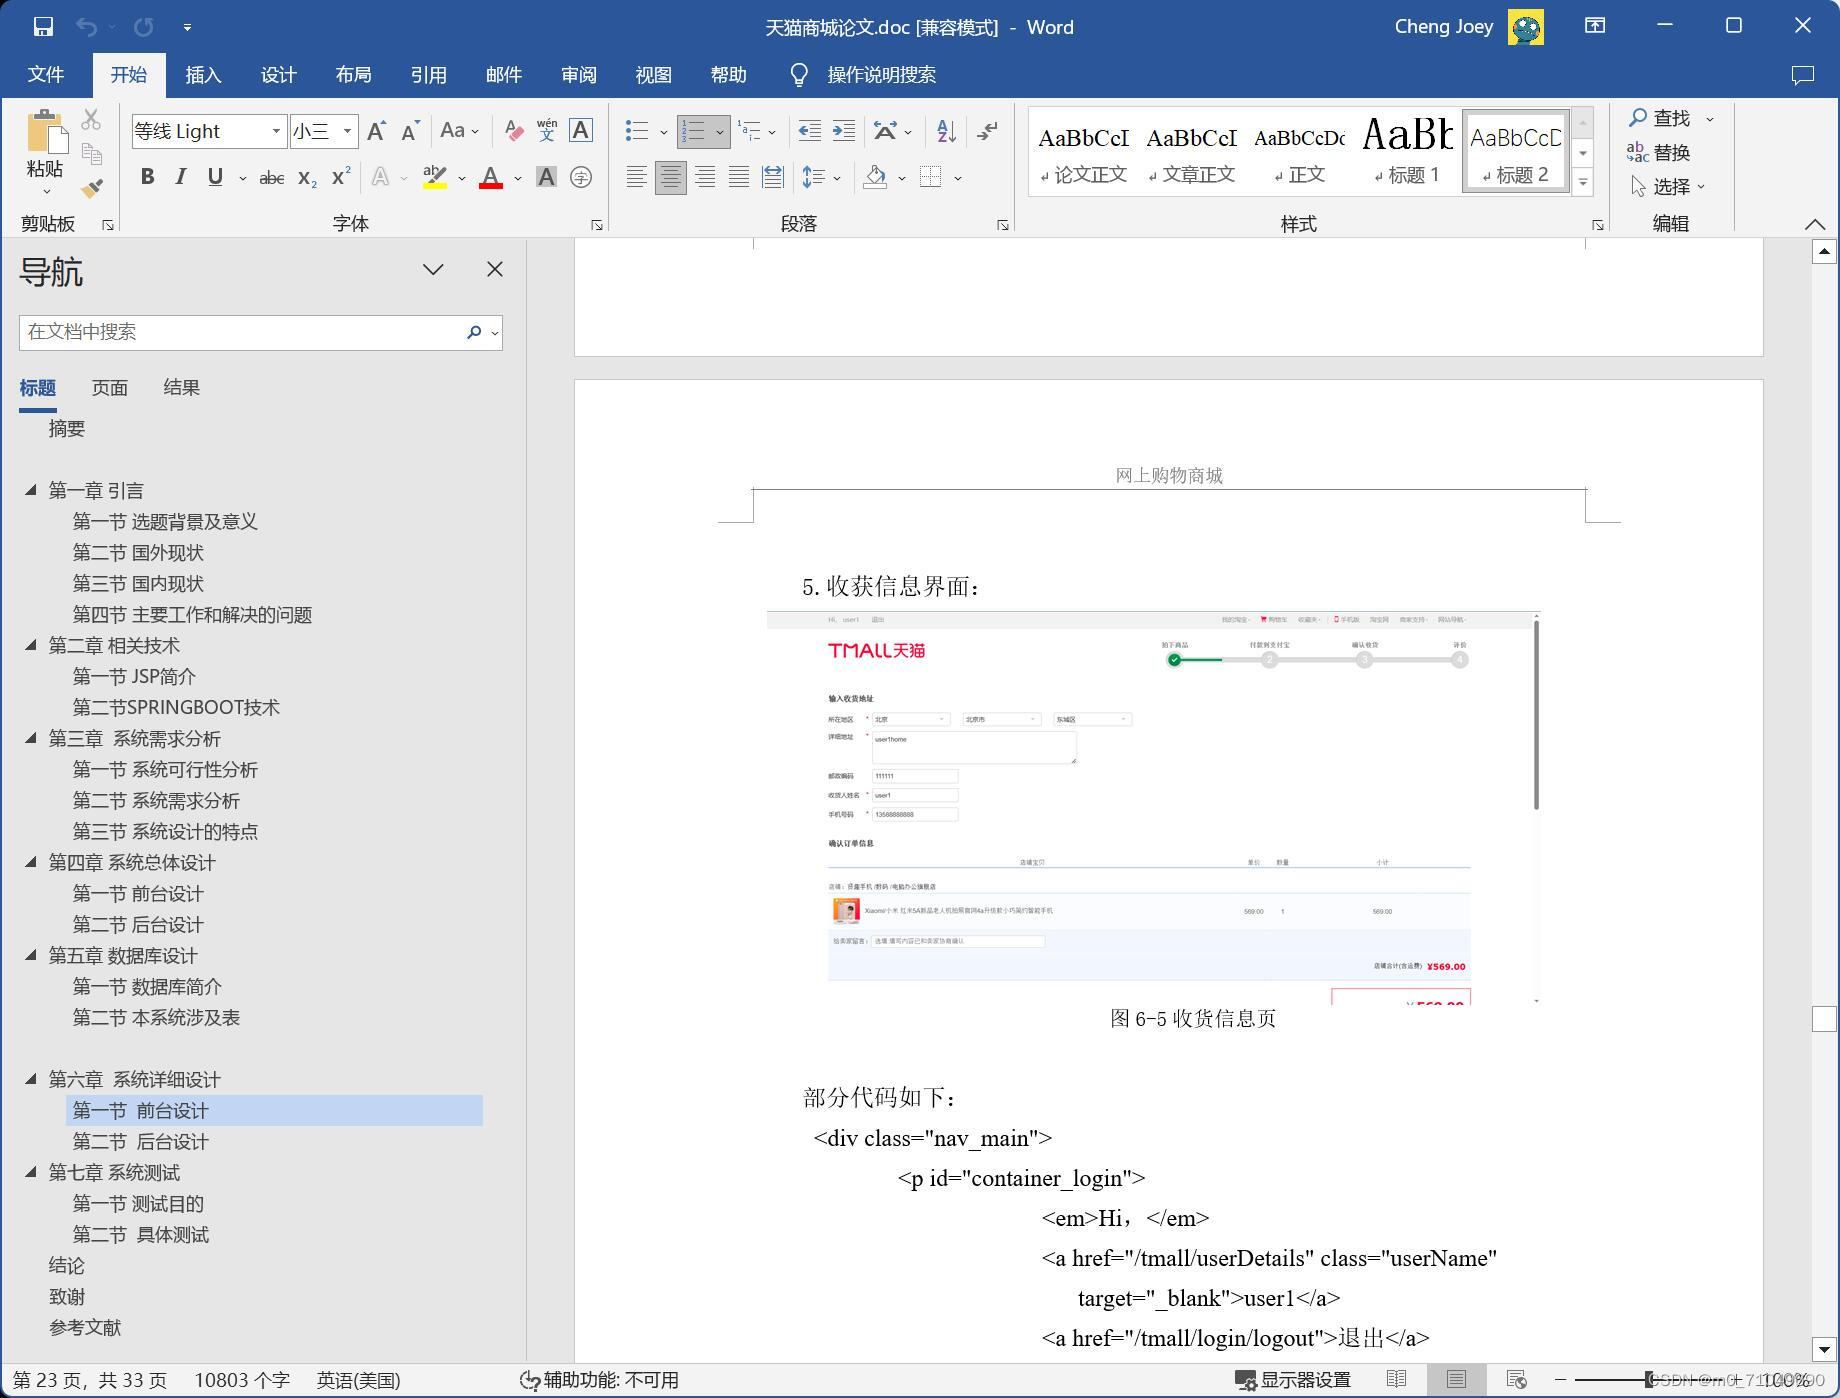
Task: Open the Find tool in the ribbon
Action: coord(1662,117)
